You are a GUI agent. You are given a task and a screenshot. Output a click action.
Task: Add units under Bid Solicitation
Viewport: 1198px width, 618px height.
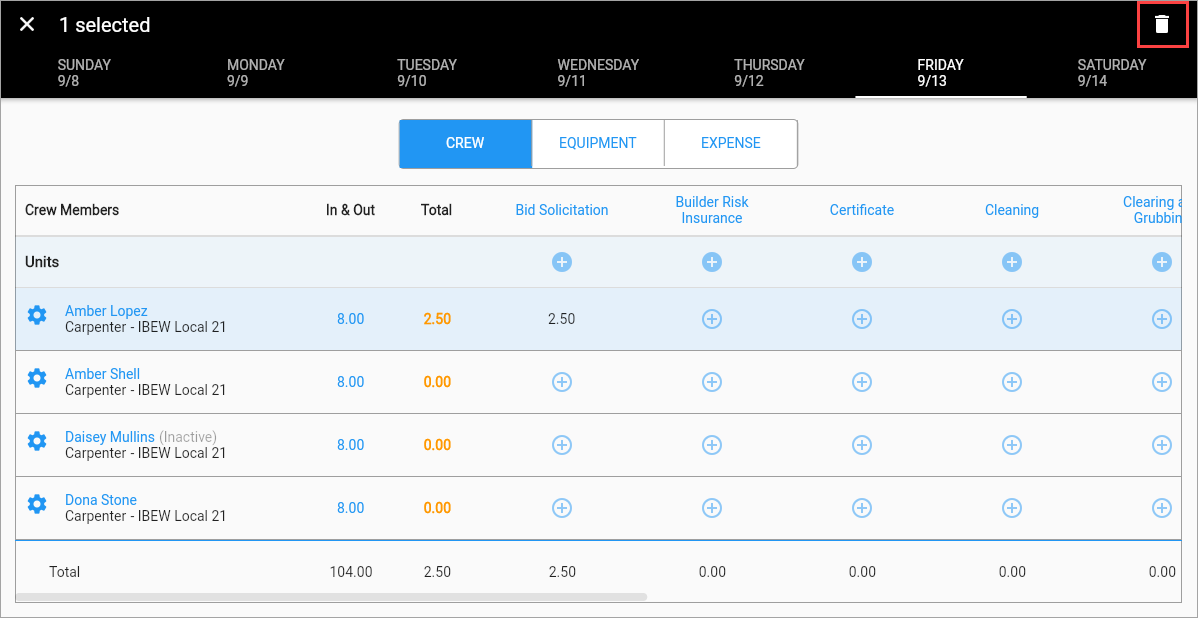[x=562, y=262]
